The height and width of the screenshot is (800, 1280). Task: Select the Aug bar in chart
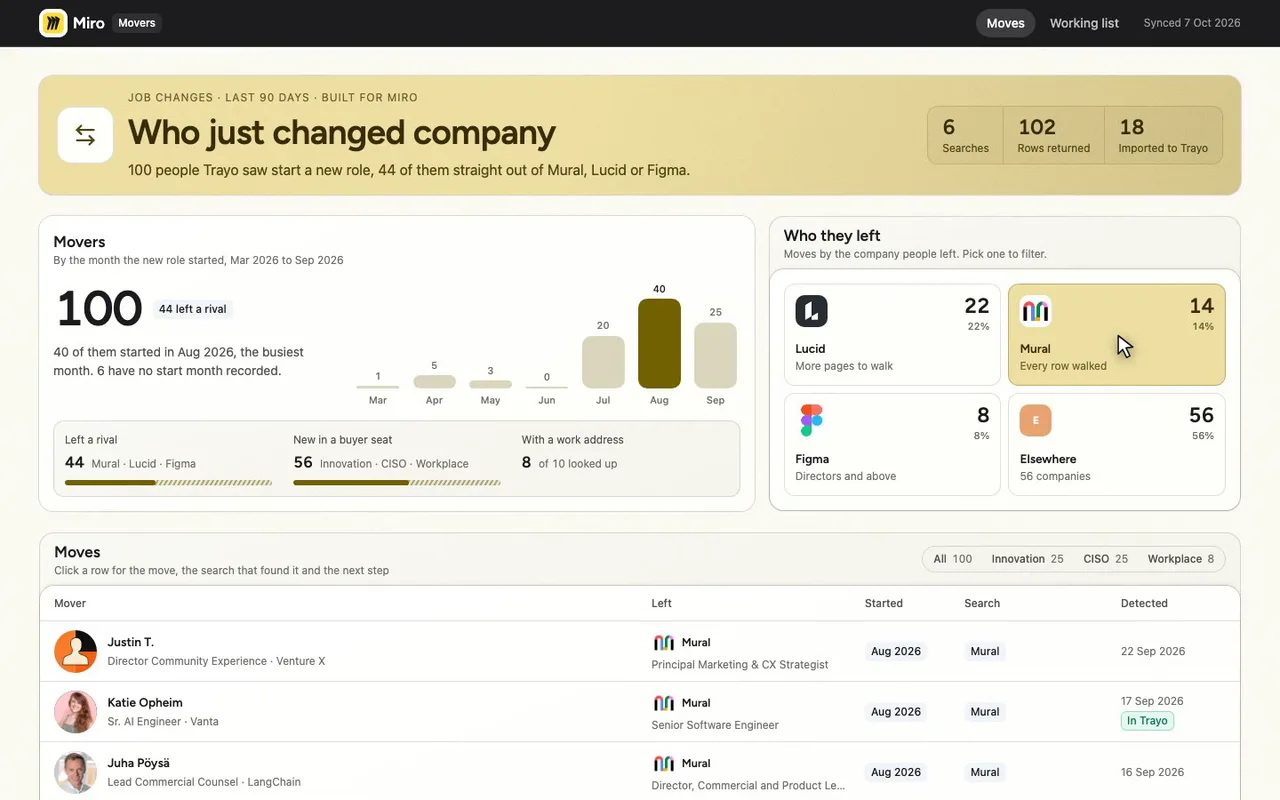(659, 343)
